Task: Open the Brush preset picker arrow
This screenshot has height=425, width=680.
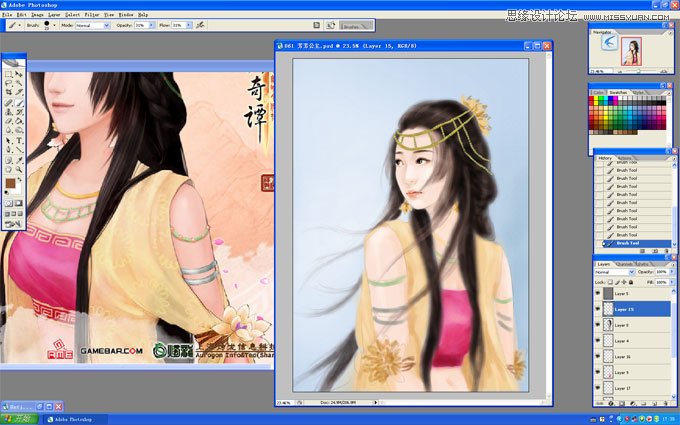Action: 54,26
